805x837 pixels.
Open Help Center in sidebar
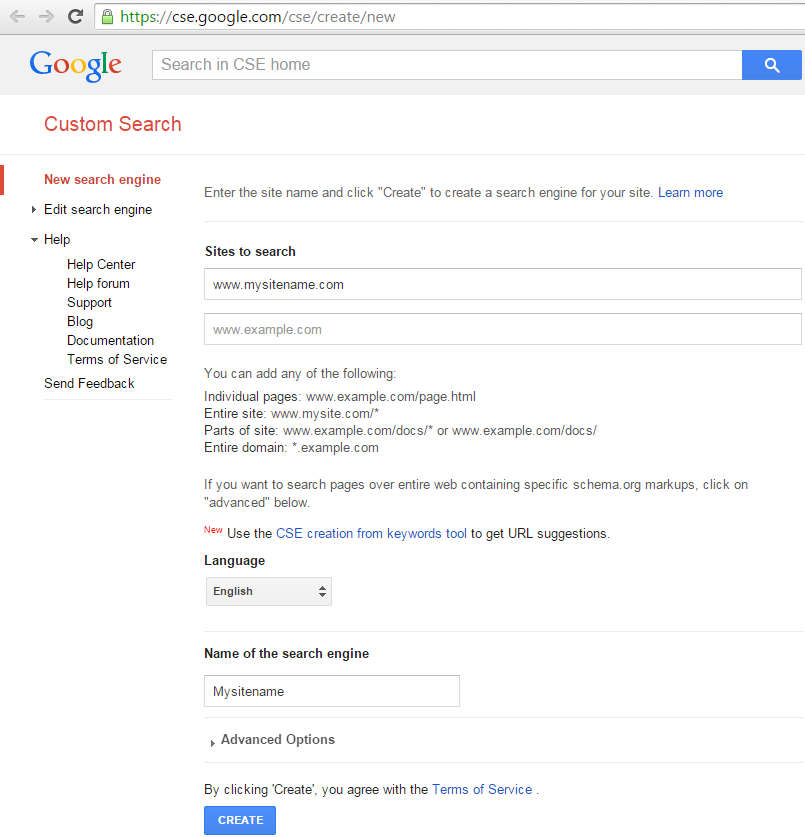pos(101,264)
